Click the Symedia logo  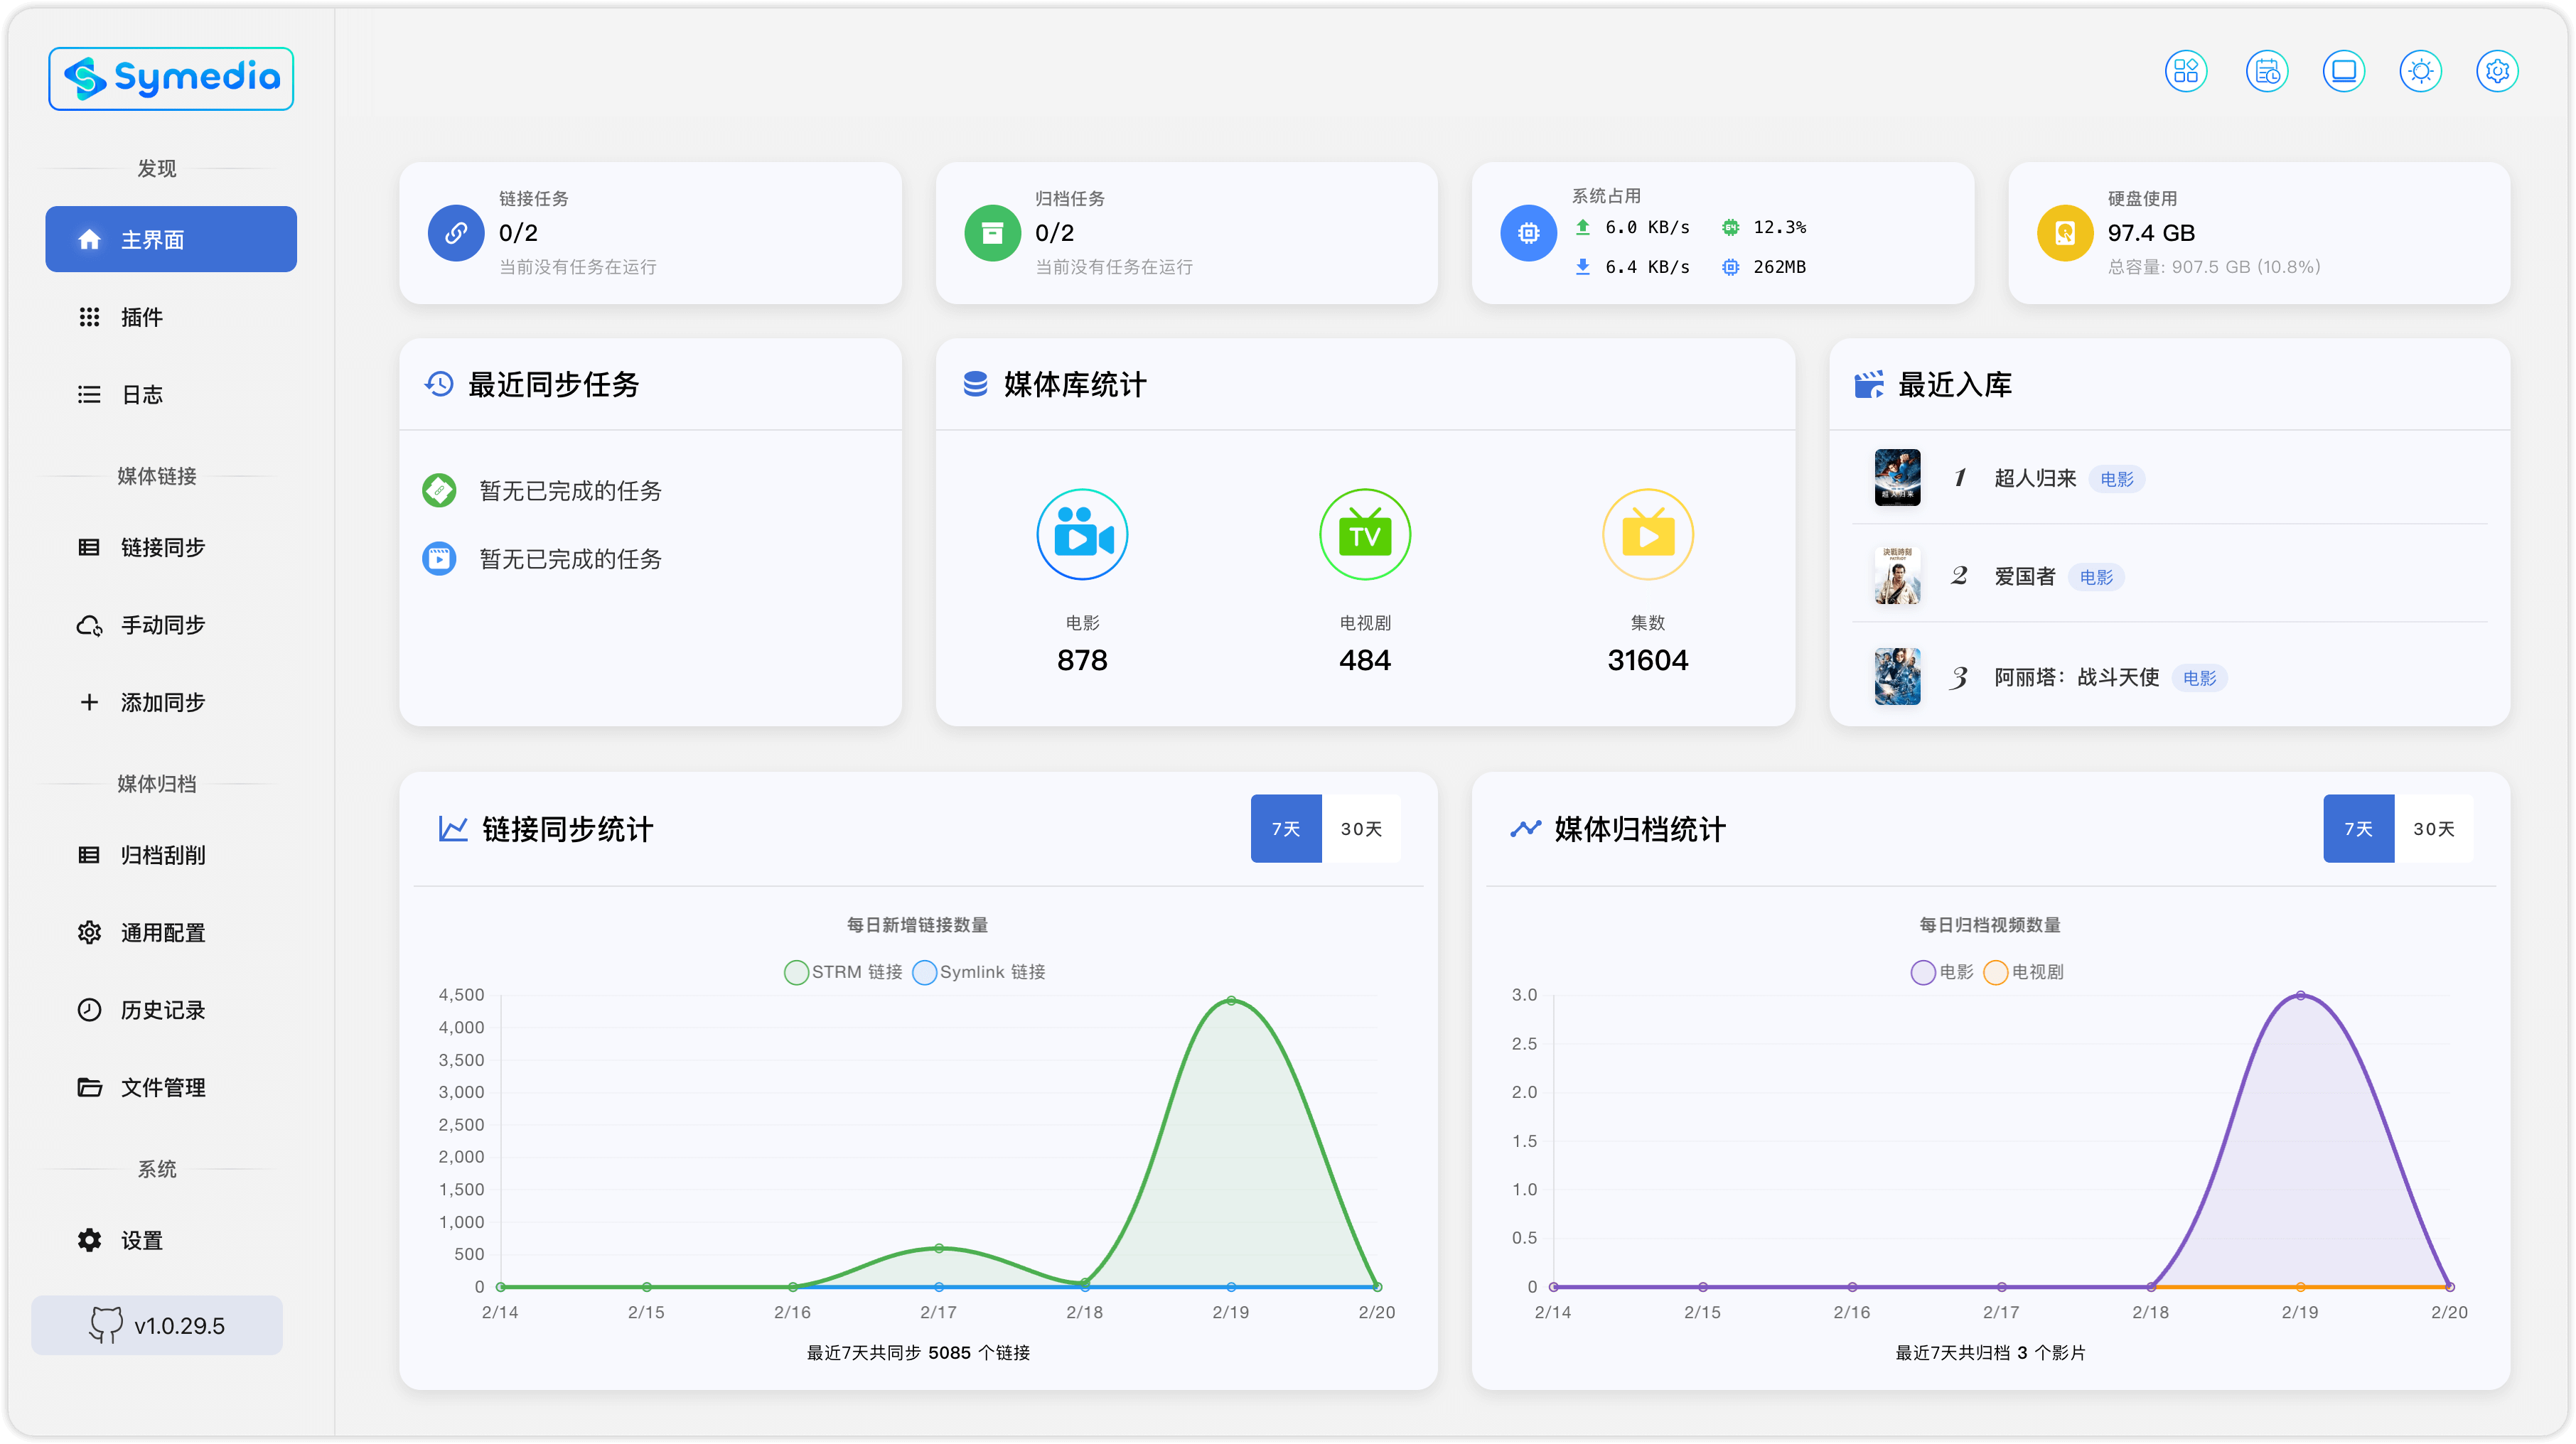pos(171,78)
